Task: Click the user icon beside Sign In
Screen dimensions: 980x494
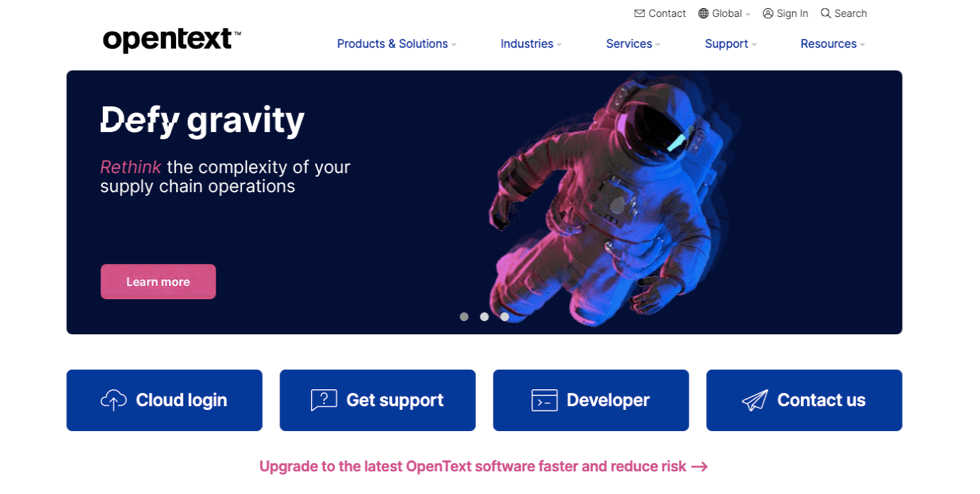Action: [x=768, y=13]
